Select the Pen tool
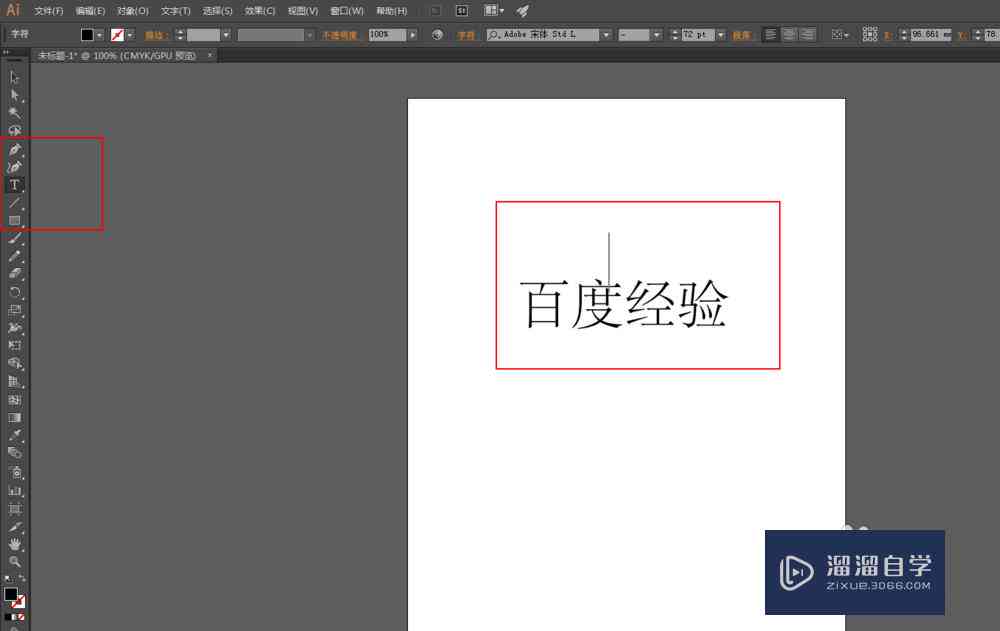The height and width of the screenshot is (631, 1000). pos(14,149)
